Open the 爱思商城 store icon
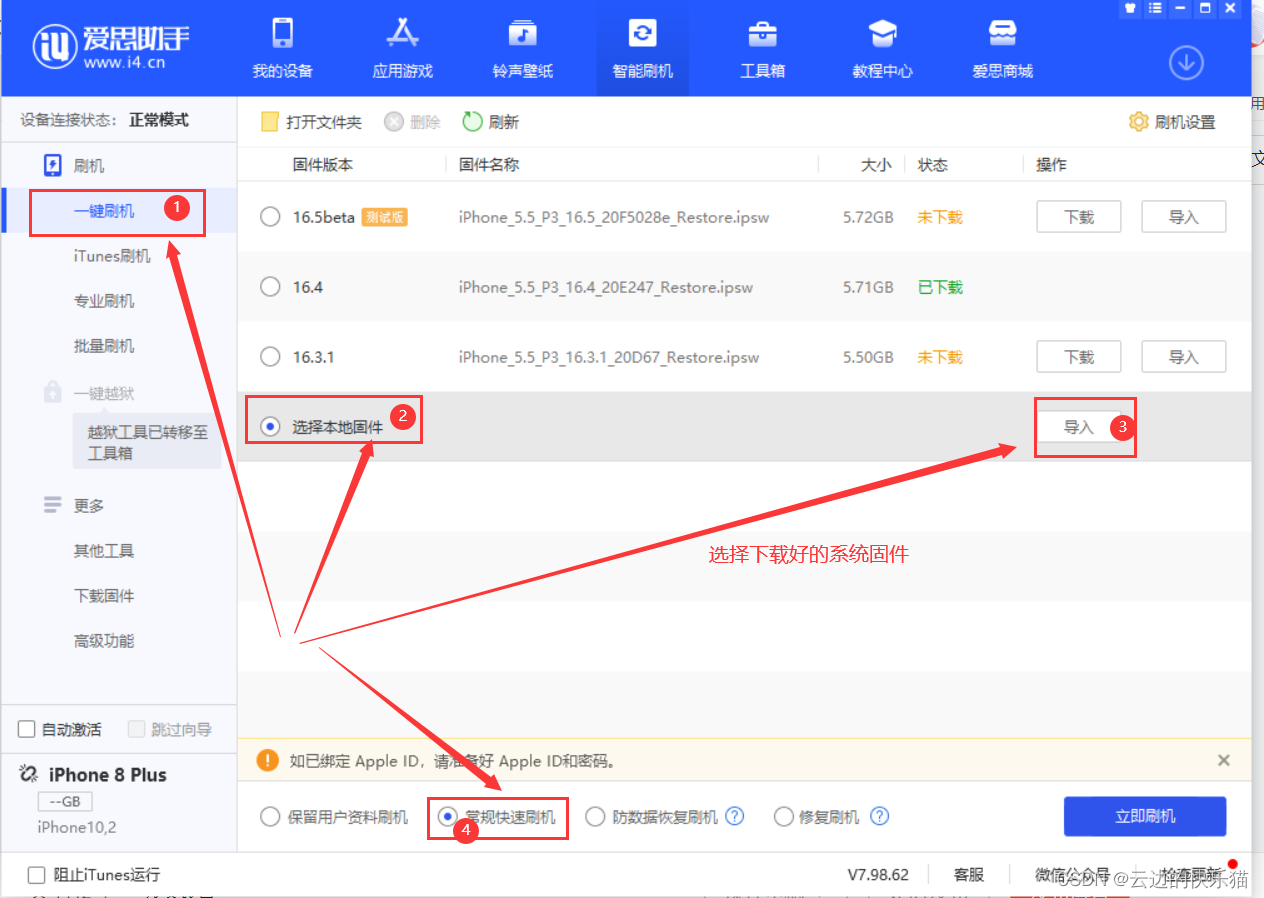 point(1003,33)
